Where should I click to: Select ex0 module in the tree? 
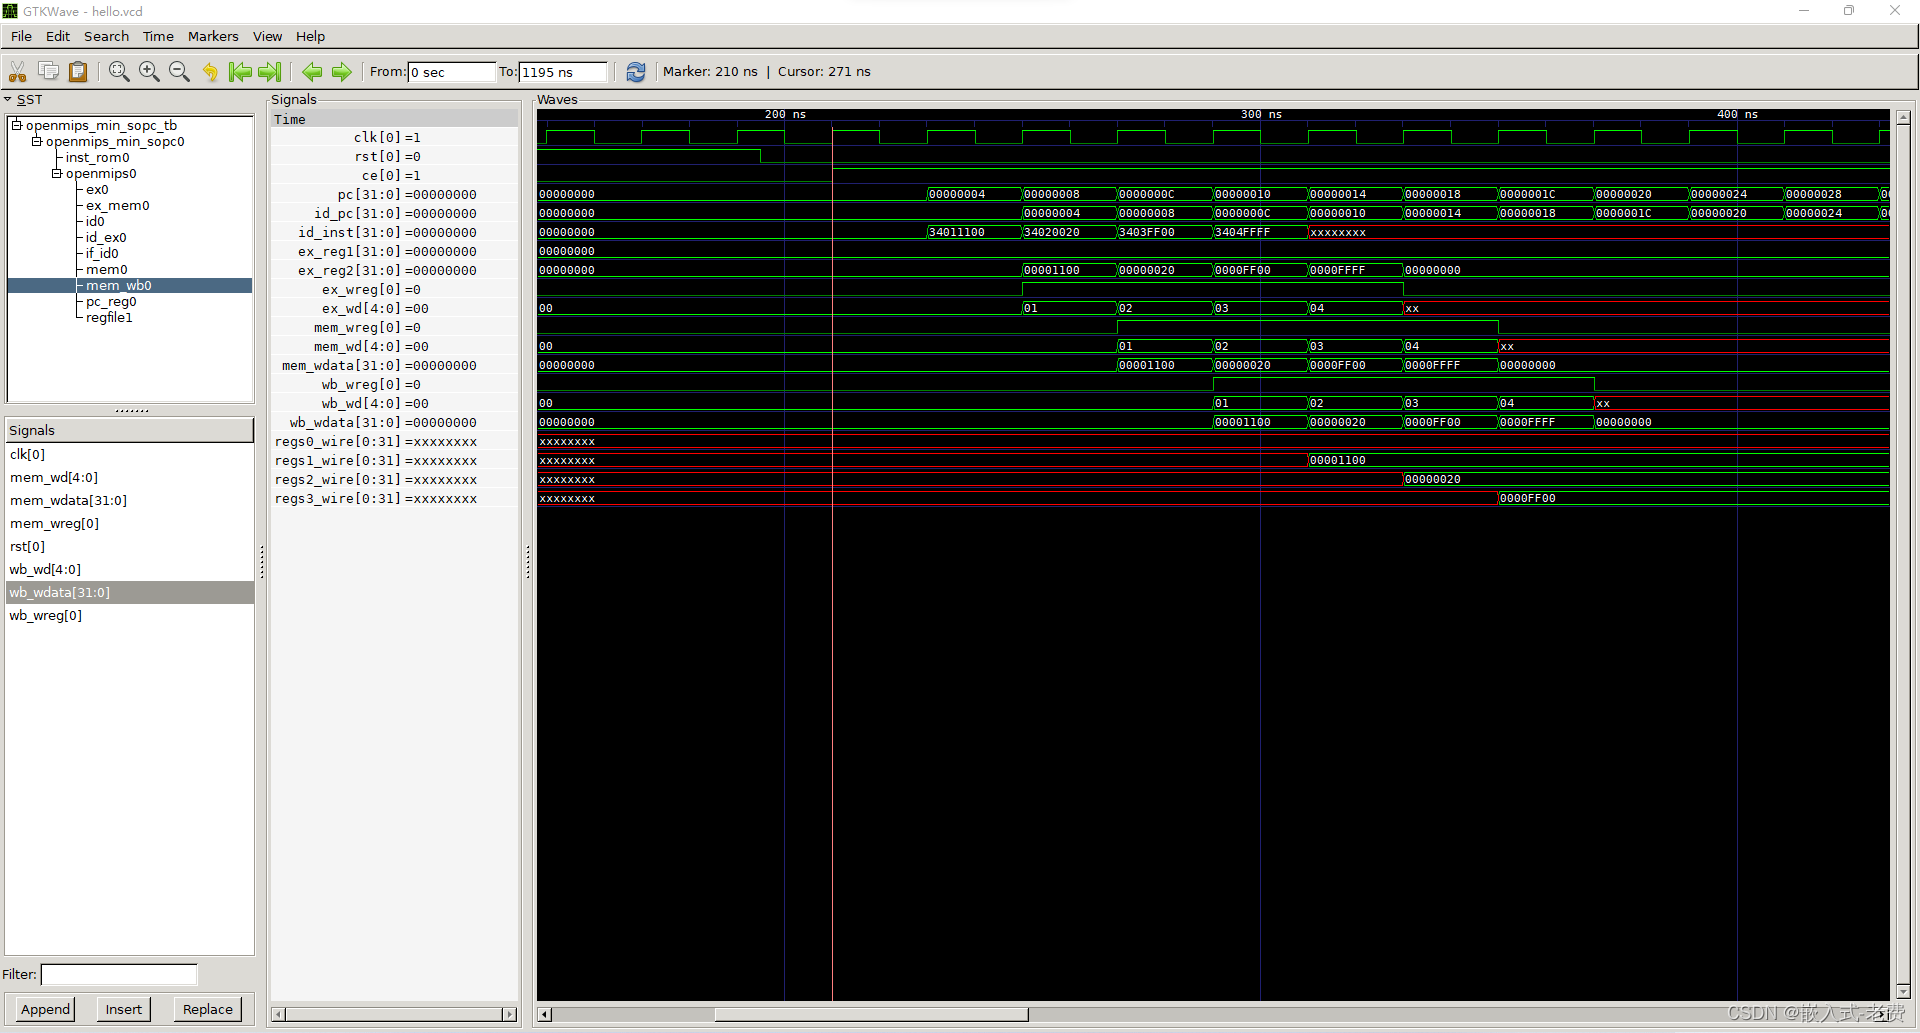[97, 189]
